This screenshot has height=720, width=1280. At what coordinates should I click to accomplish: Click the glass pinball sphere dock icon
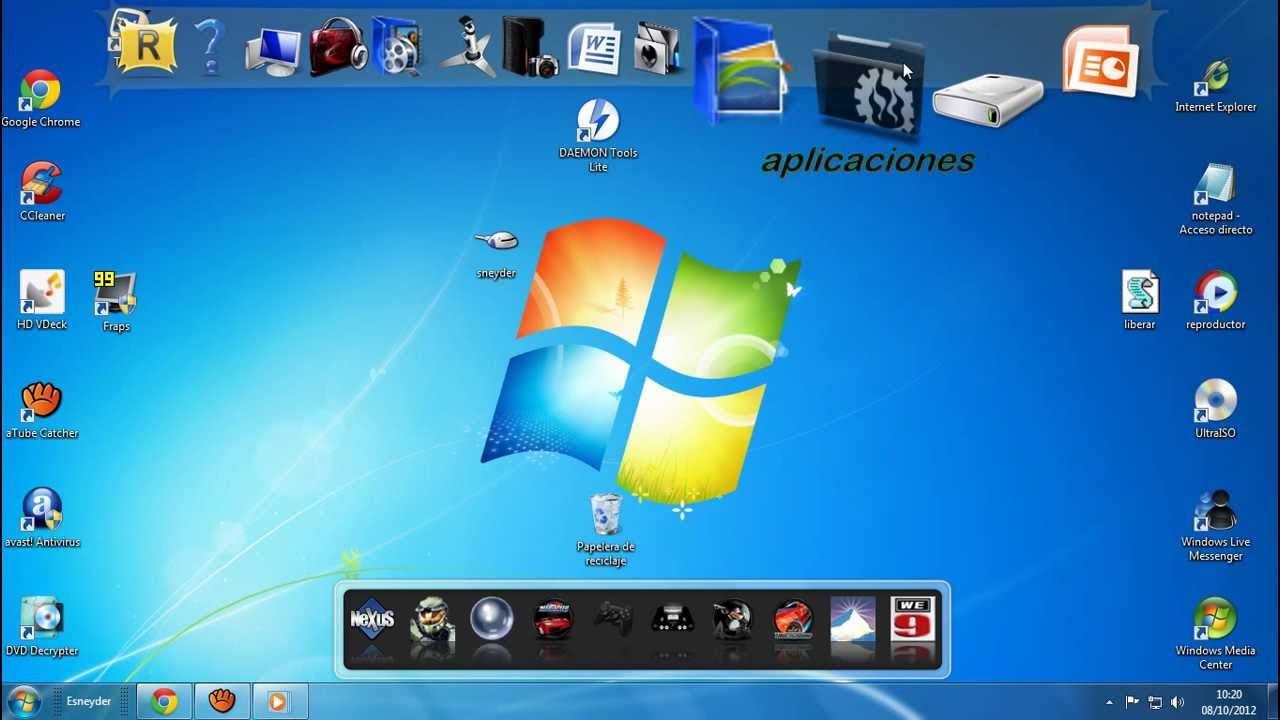coord(491,619)
